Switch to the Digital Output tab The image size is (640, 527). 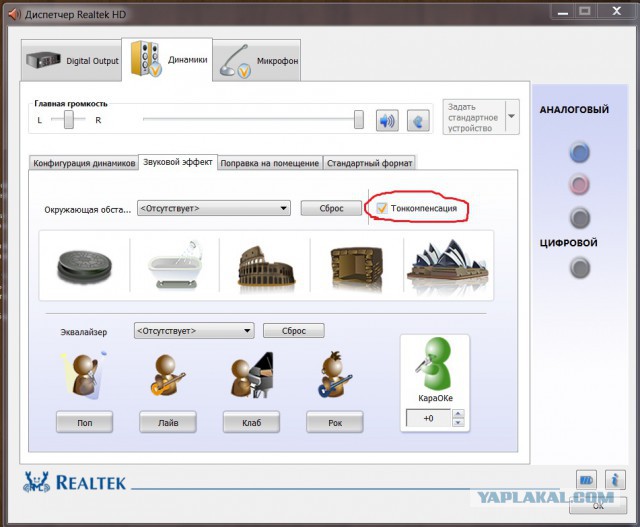(x=71, y=60)
